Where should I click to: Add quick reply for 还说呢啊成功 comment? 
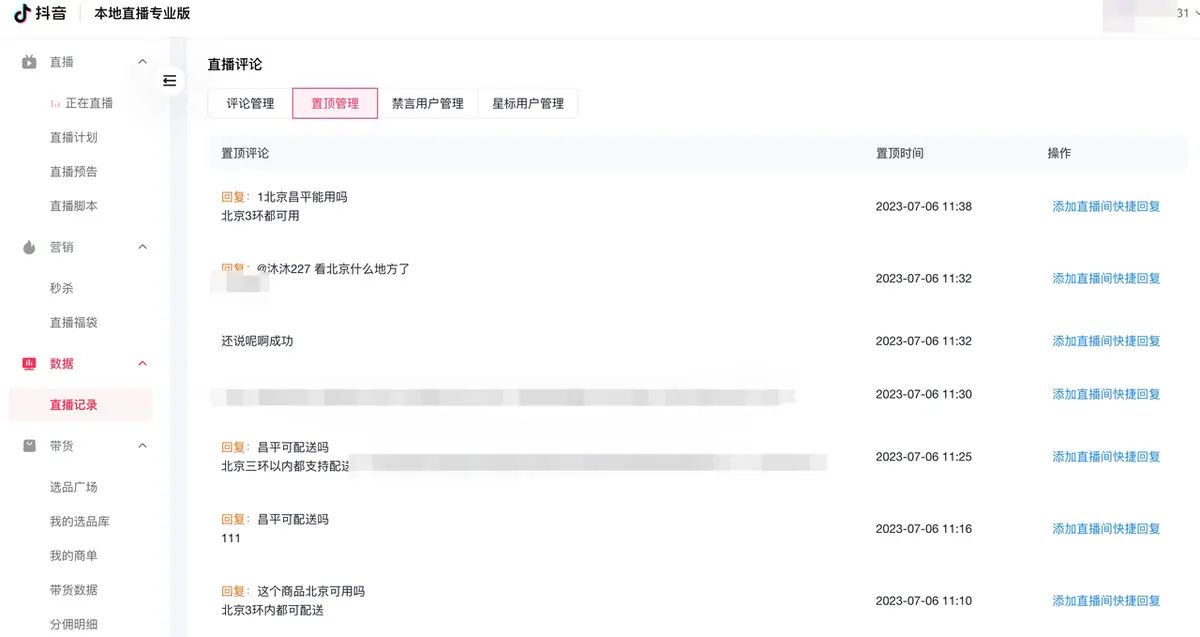(x=1106, y=341)
